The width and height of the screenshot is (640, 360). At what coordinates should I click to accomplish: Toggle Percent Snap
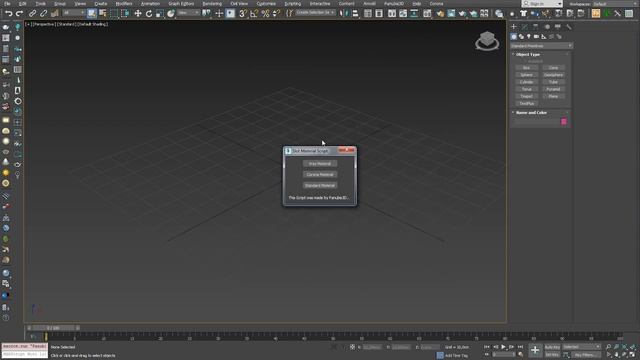(265, 13)
